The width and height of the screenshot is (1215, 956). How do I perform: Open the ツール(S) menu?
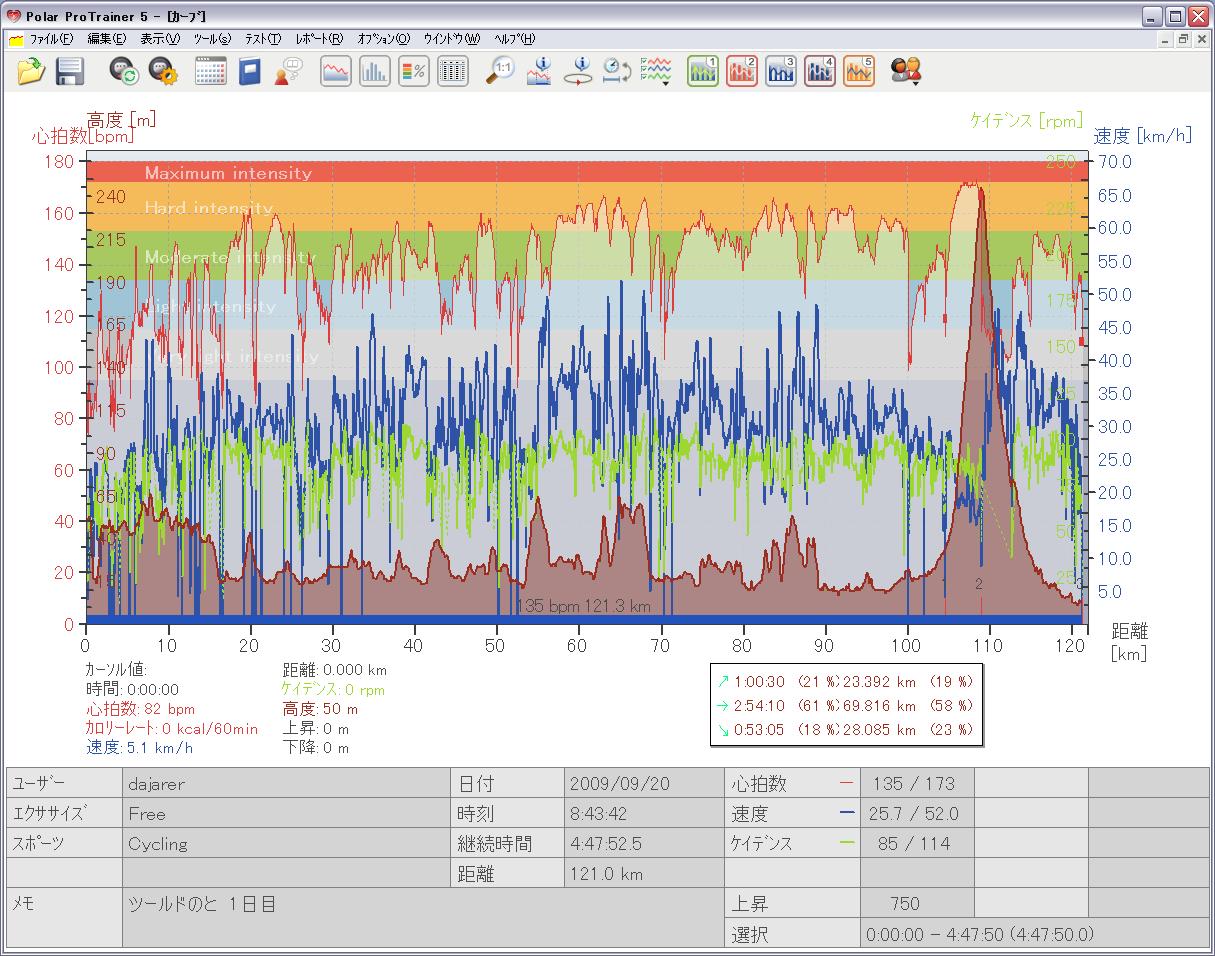tap(212, 39)
